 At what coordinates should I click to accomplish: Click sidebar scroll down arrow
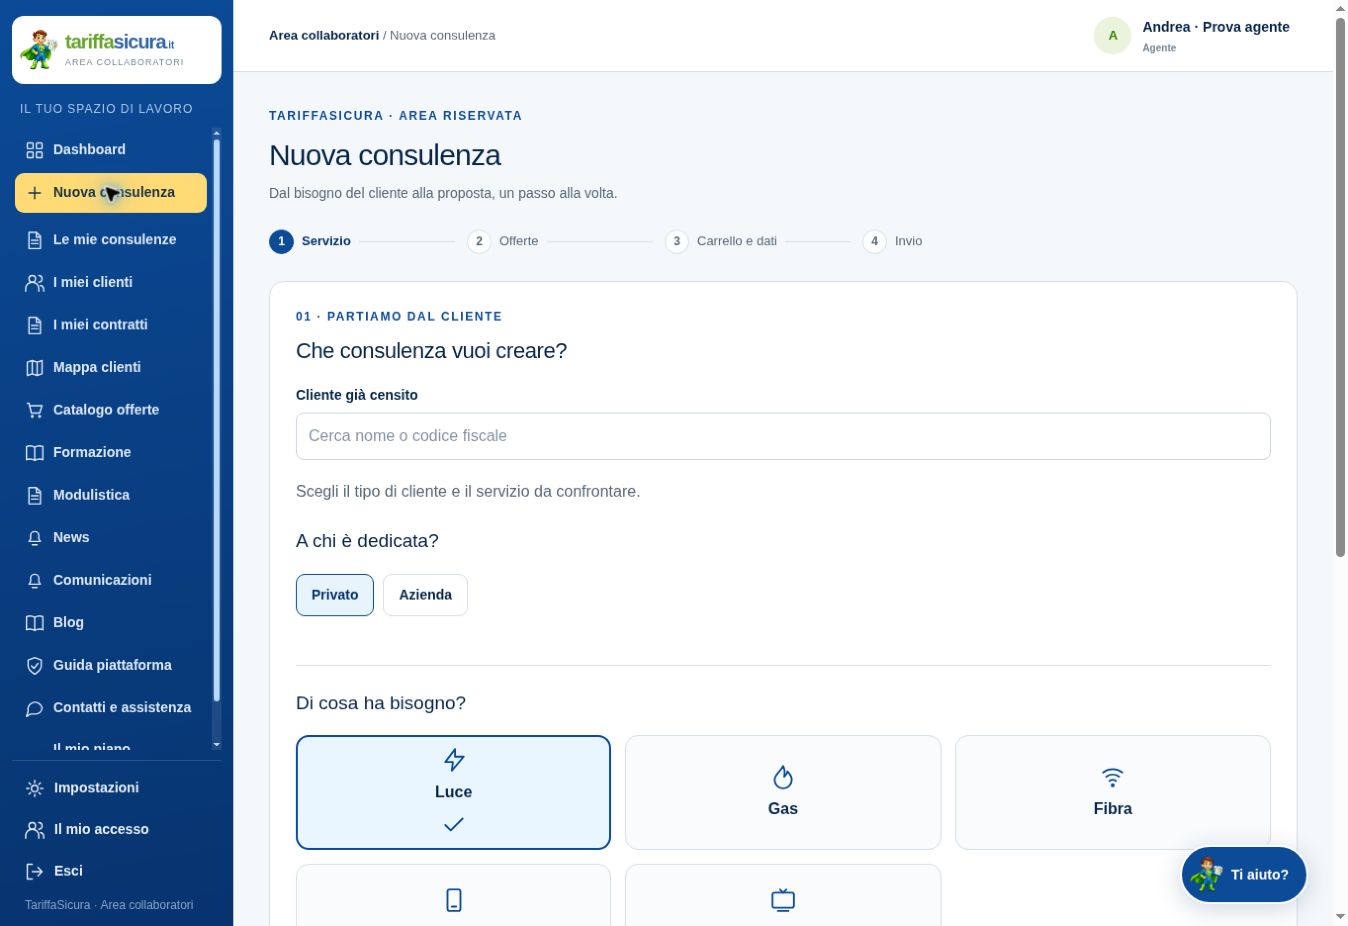(216, 745)
